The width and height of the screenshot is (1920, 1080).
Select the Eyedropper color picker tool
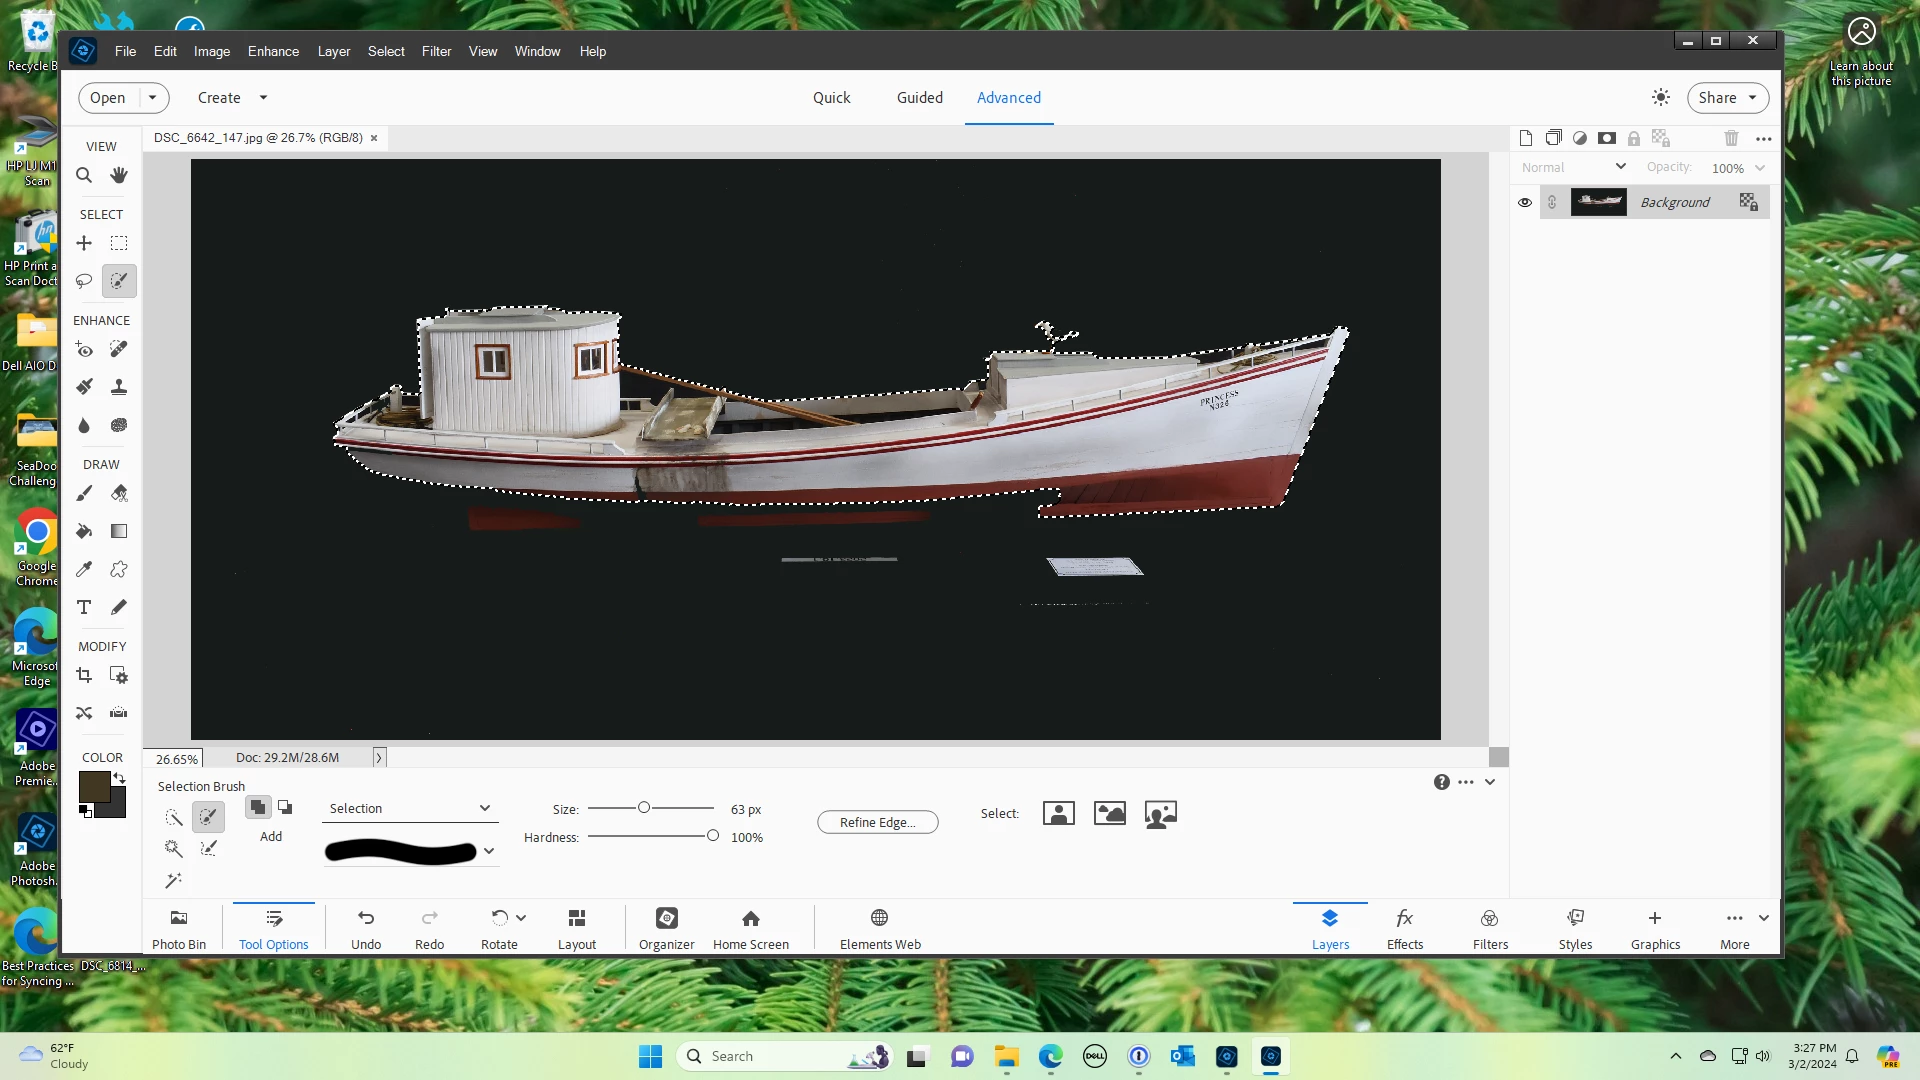[x=84, y=569]
